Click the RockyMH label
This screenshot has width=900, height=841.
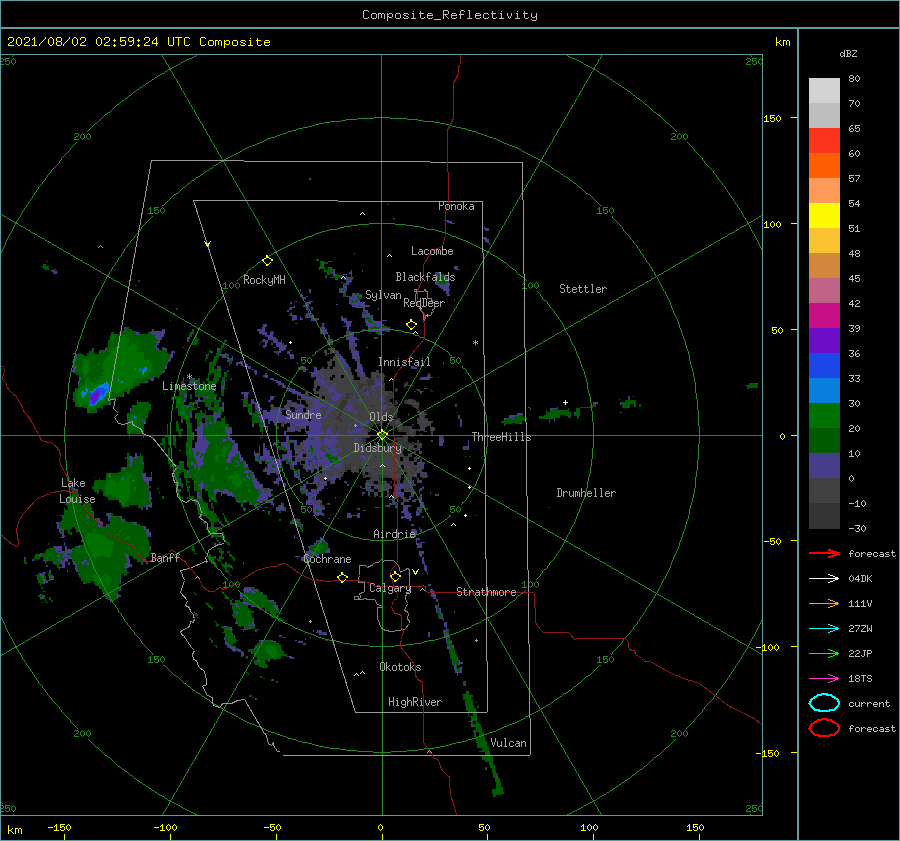(264, 280)
